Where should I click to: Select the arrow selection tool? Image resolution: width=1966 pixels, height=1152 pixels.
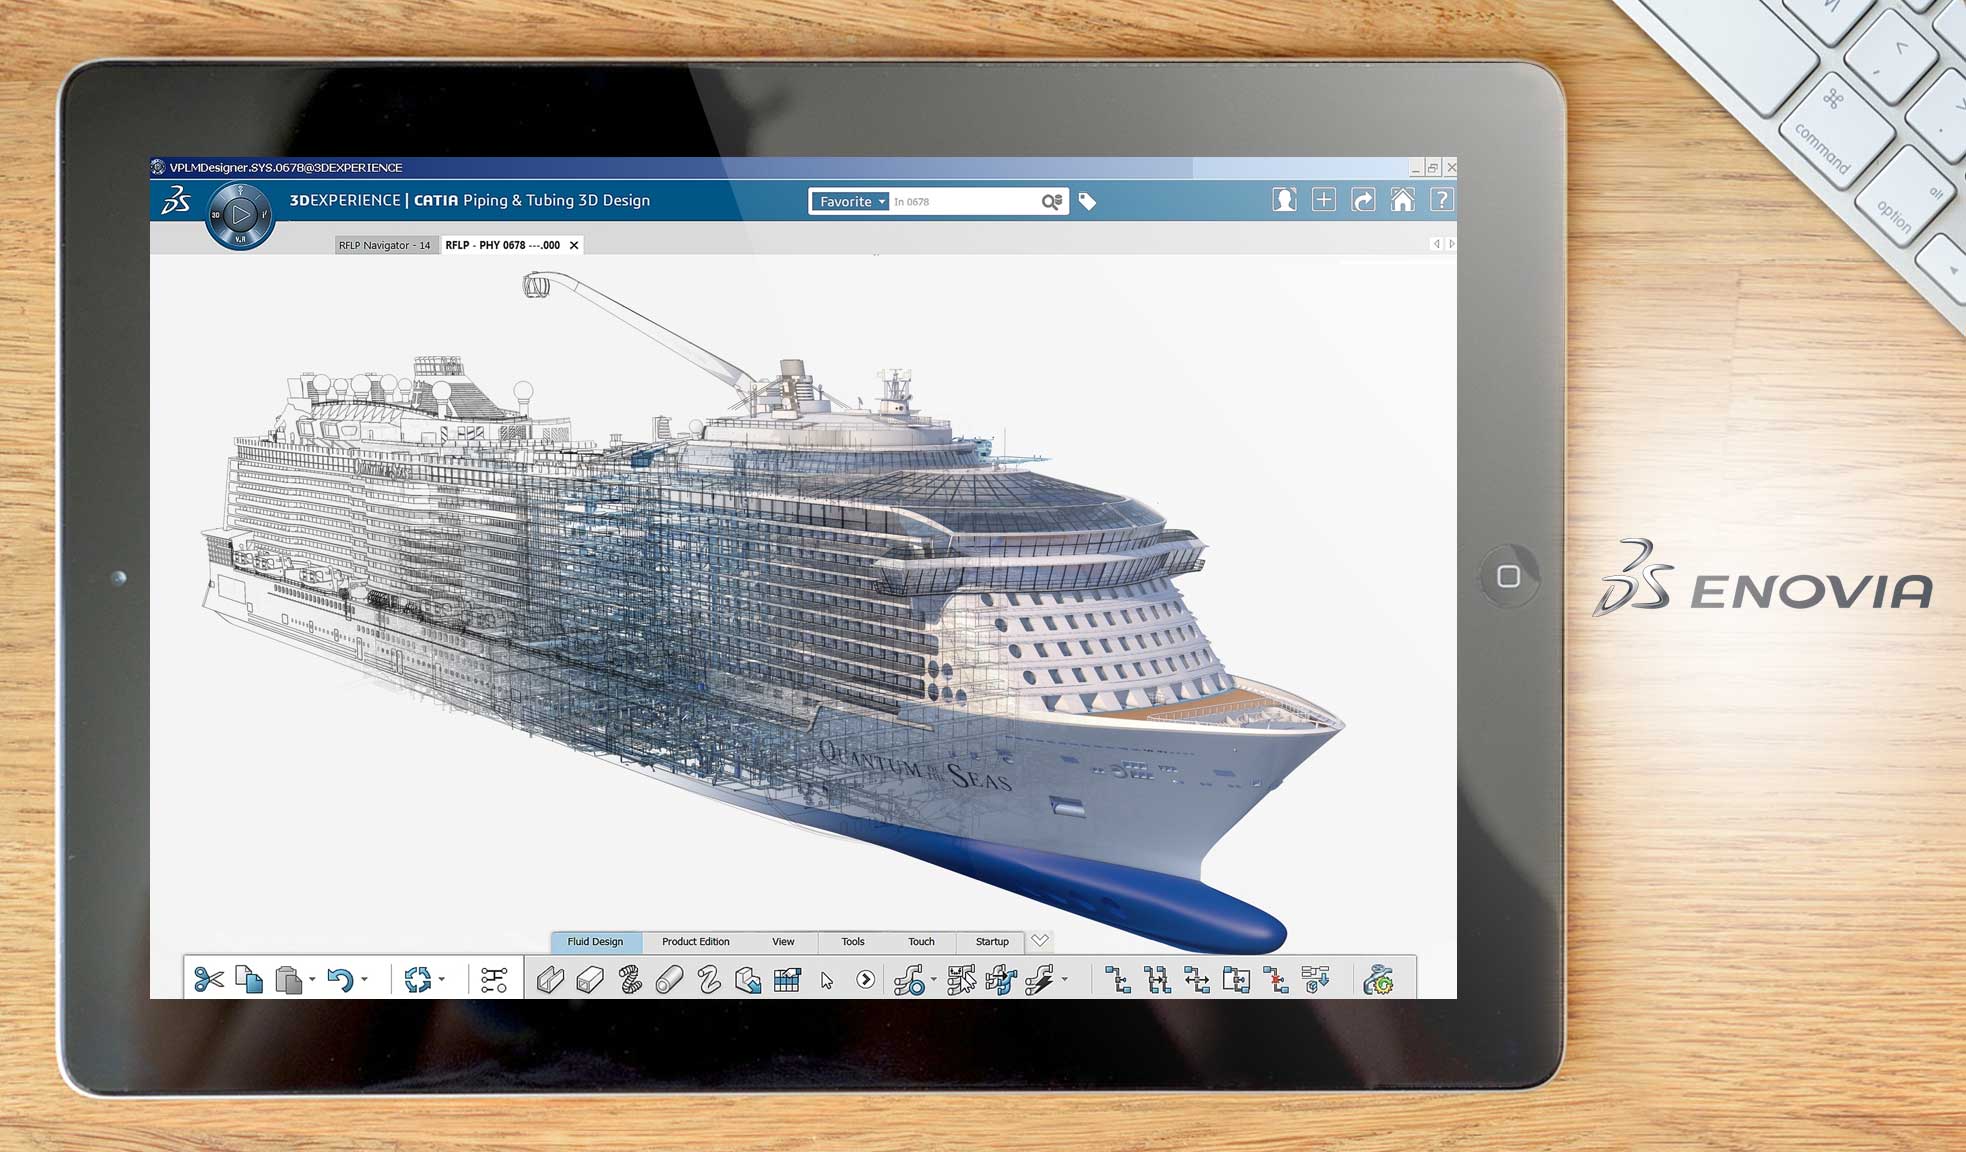828,979
